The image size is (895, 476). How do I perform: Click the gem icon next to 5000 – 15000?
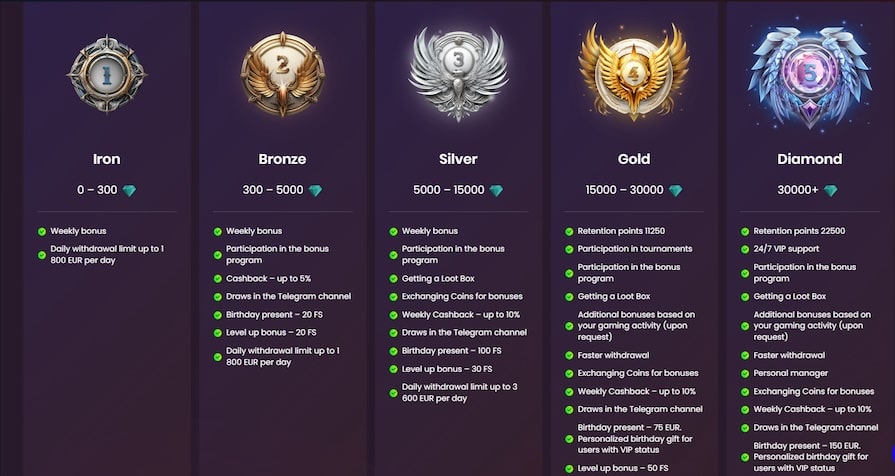[x=496, y=191]
